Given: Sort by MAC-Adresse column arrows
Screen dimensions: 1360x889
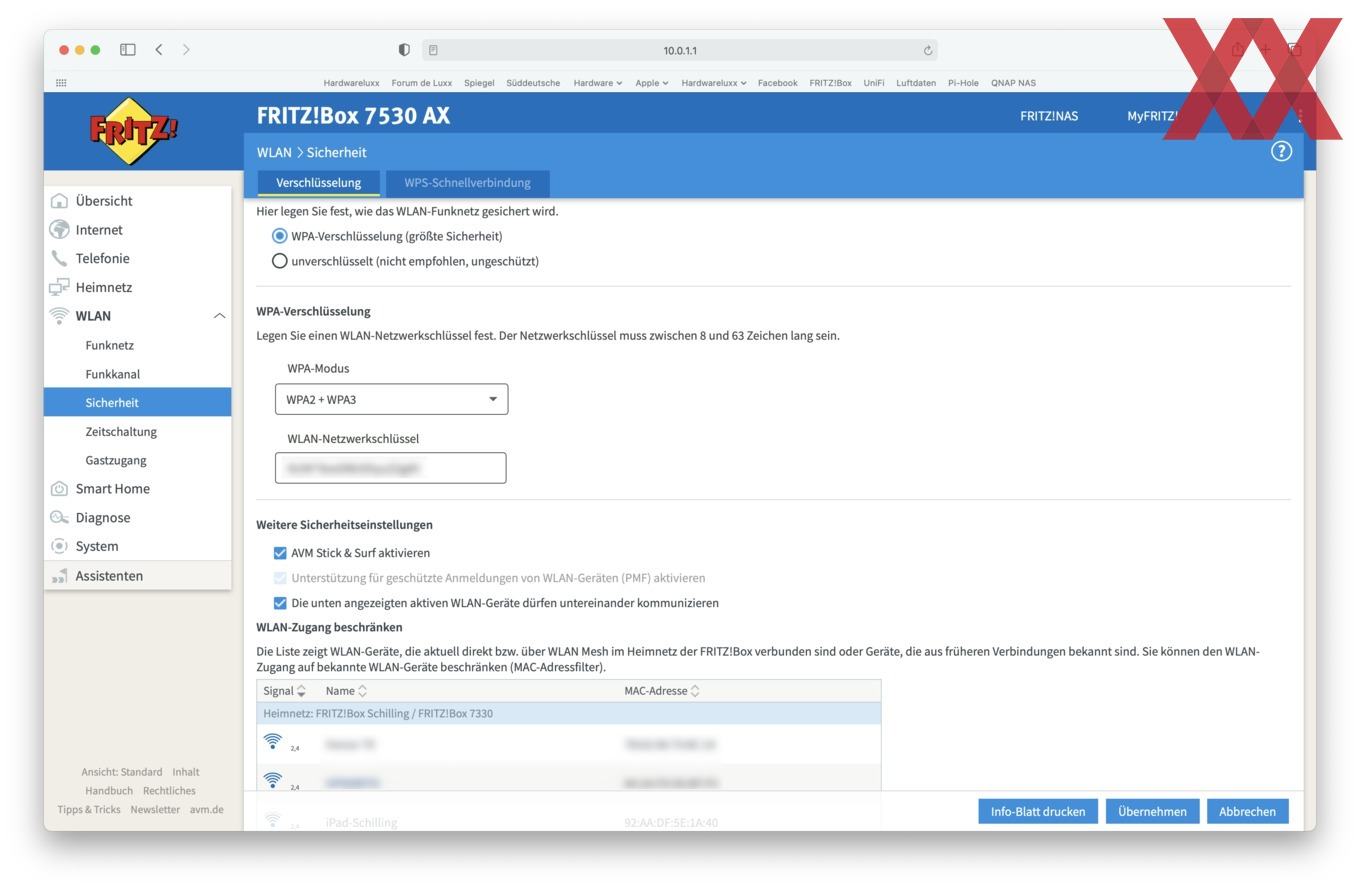Looking at the screenshot, I should 695,691.
